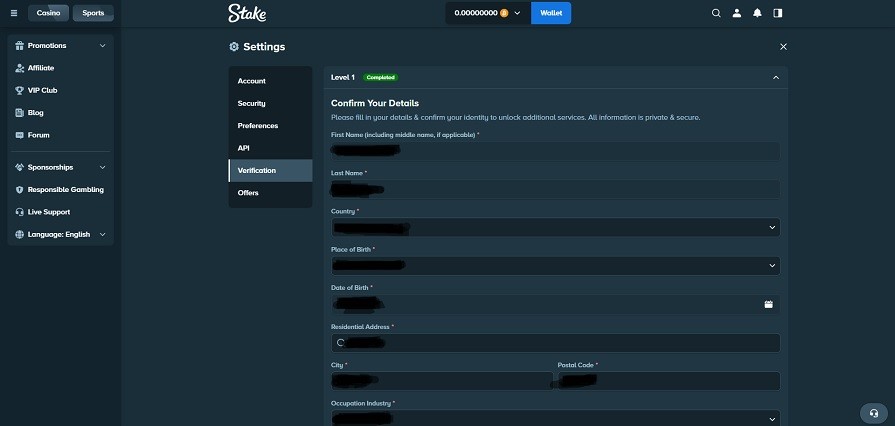Click the VIP Club trophy icon

(x=19, y=90)
